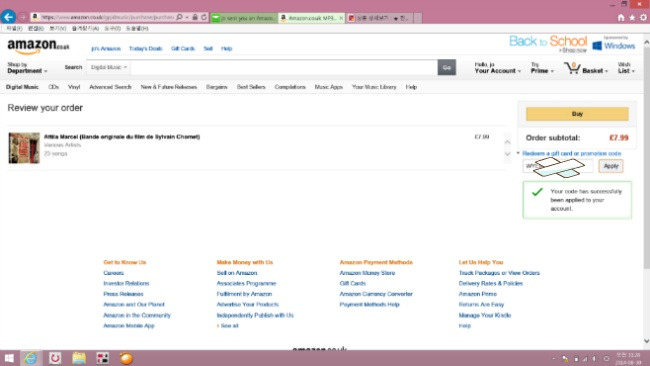Open browser Tools gear icon
Image resolution: width=650 pixels, height=366 pixels.
tap(643, 17)
